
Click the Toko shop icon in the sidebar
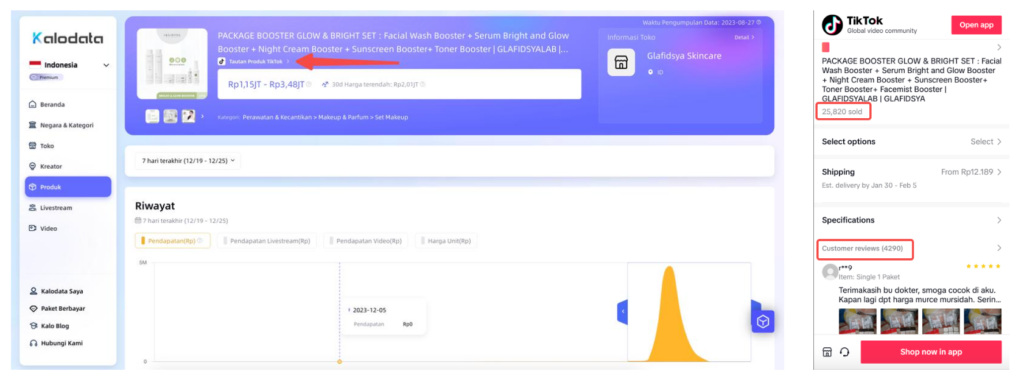tap(33, 146)
